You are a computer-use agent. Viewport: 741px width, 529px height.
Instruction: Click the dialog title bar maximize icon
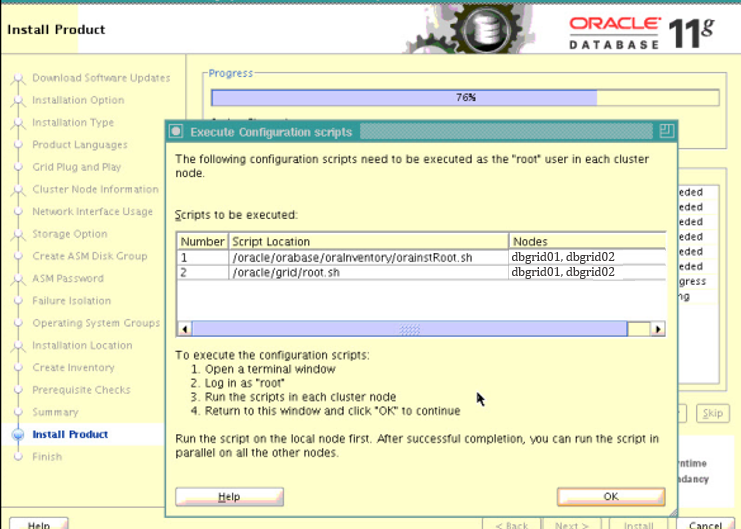(x=666, y=131)
